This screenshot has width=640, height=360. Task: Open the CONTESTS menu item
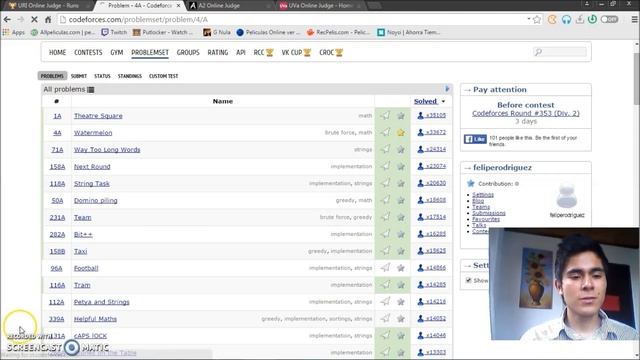pos(88,52)
